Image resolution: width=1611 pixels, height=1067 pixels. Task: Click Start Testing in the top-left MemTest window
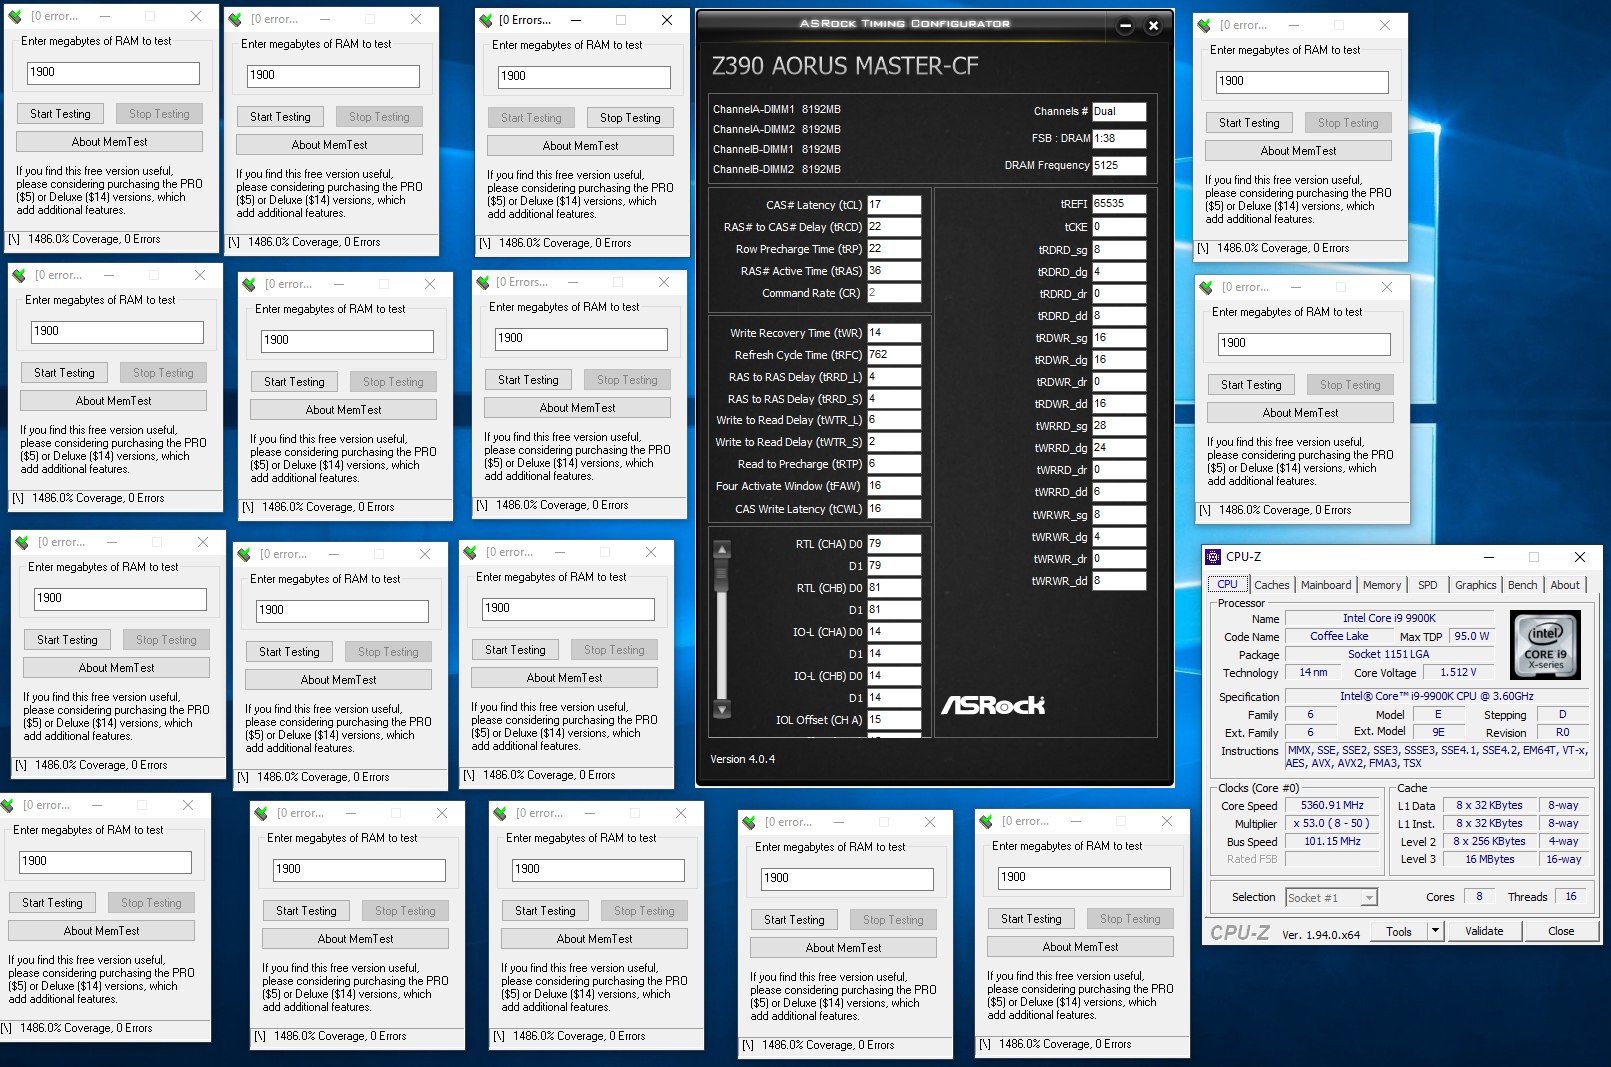60,114
